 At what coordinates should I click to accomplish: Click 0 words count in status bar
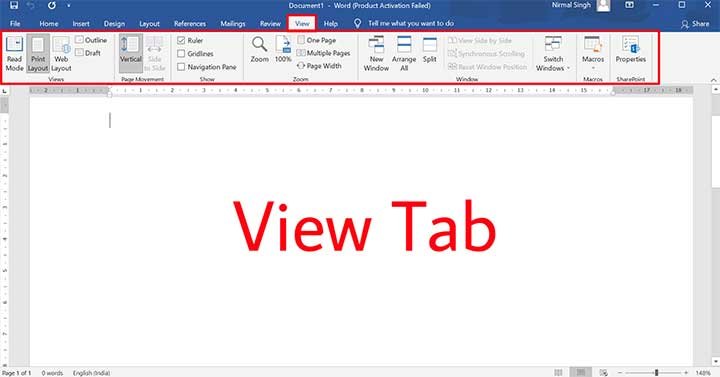52,373
